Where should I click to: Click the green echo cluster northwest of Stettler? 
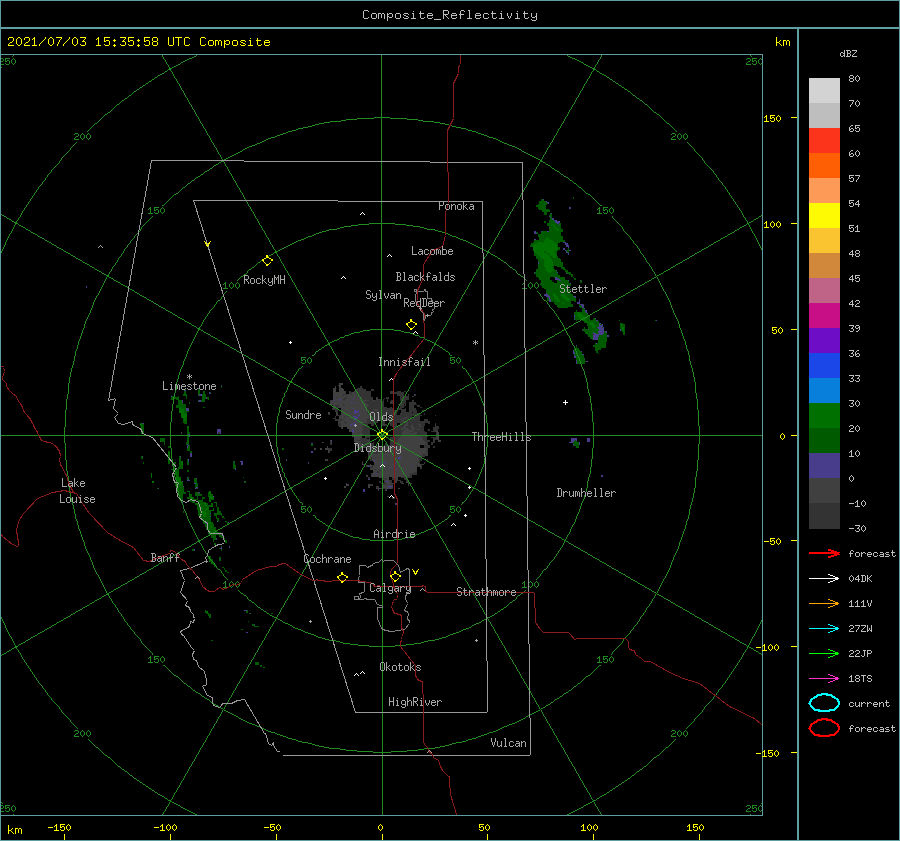click(551, 255)
